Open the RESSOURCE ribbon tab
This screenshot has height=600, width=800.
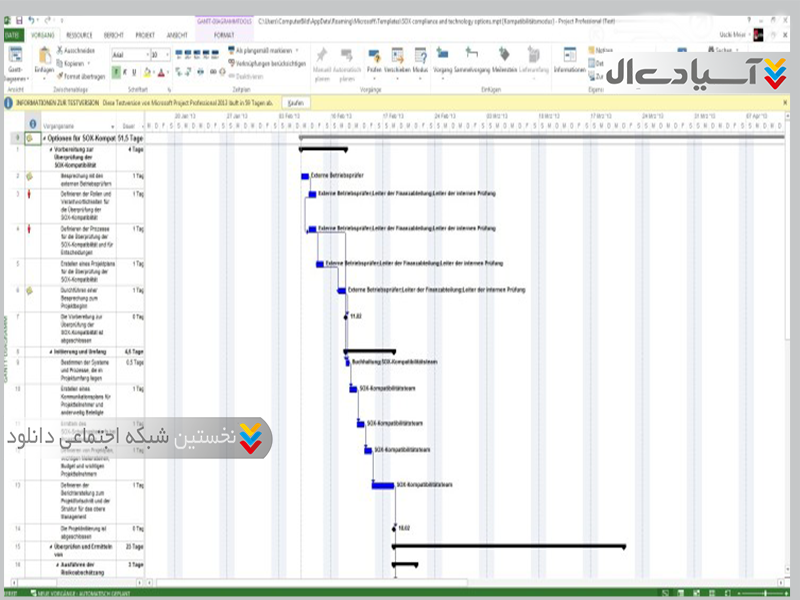pos(77,33)
